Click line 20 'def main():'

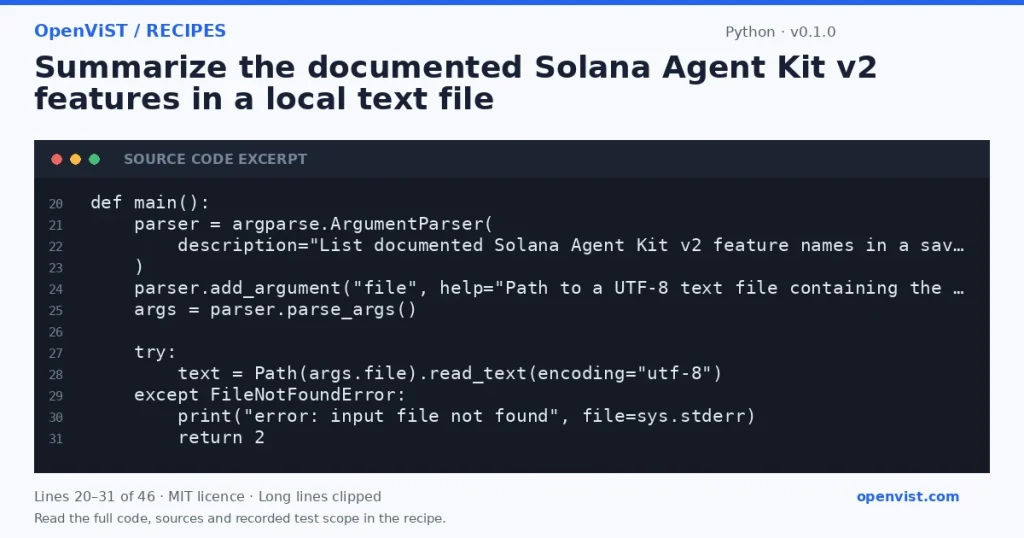pyautogui.click(x=150, y=202)
